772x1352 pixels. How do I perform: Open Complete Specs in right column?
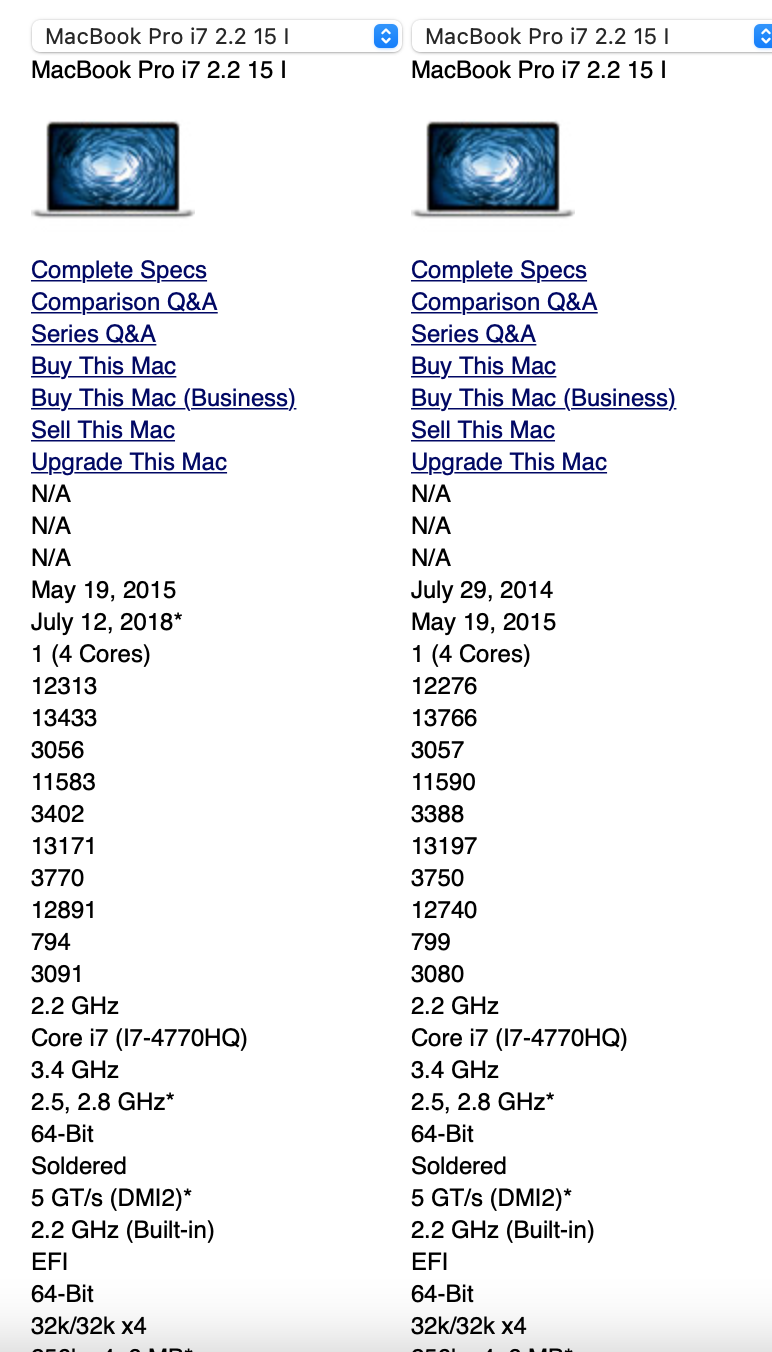[499, 270]
